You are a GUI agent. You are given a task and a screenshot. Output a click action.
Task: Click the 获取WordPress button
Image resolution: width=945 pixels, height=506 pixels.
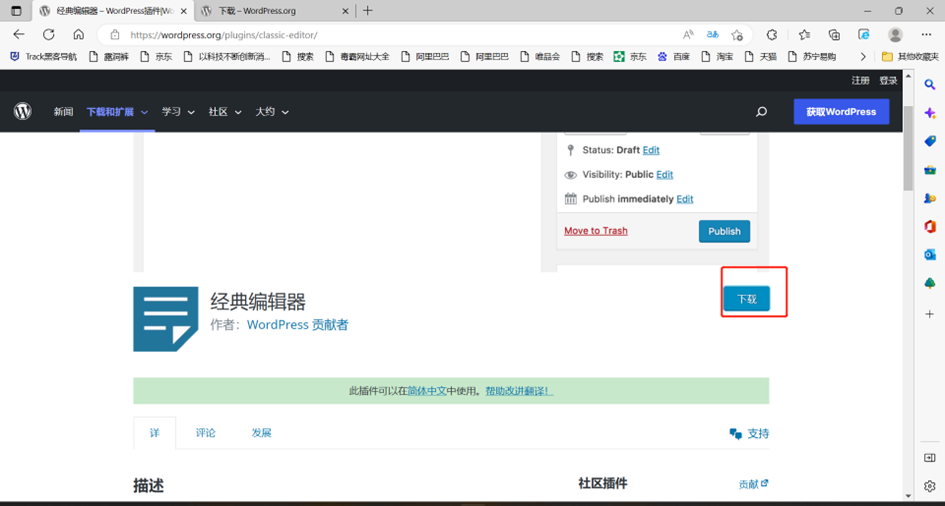[x=841, y=112]
